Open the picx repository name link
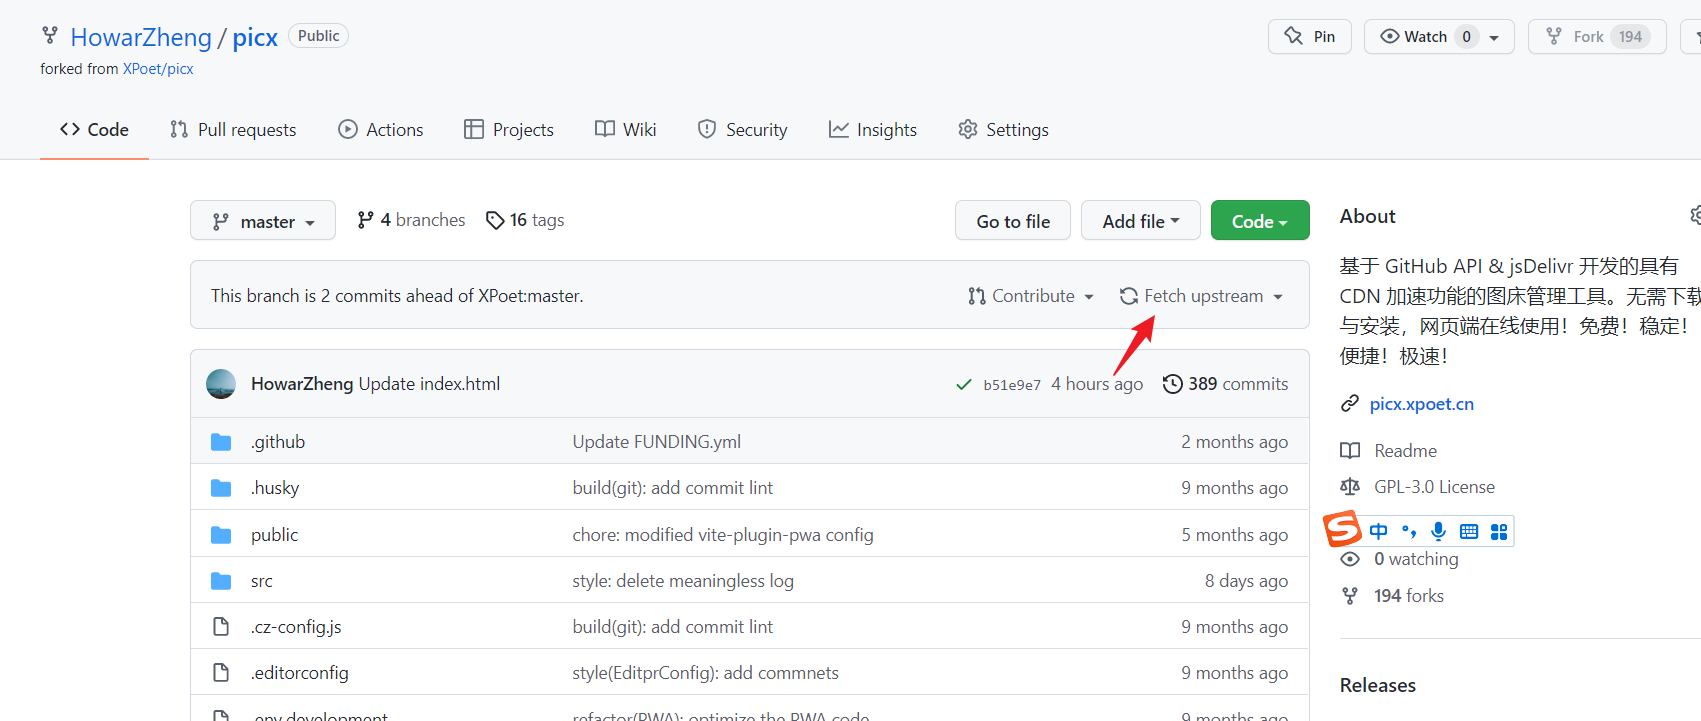 (x=255, y=37)
